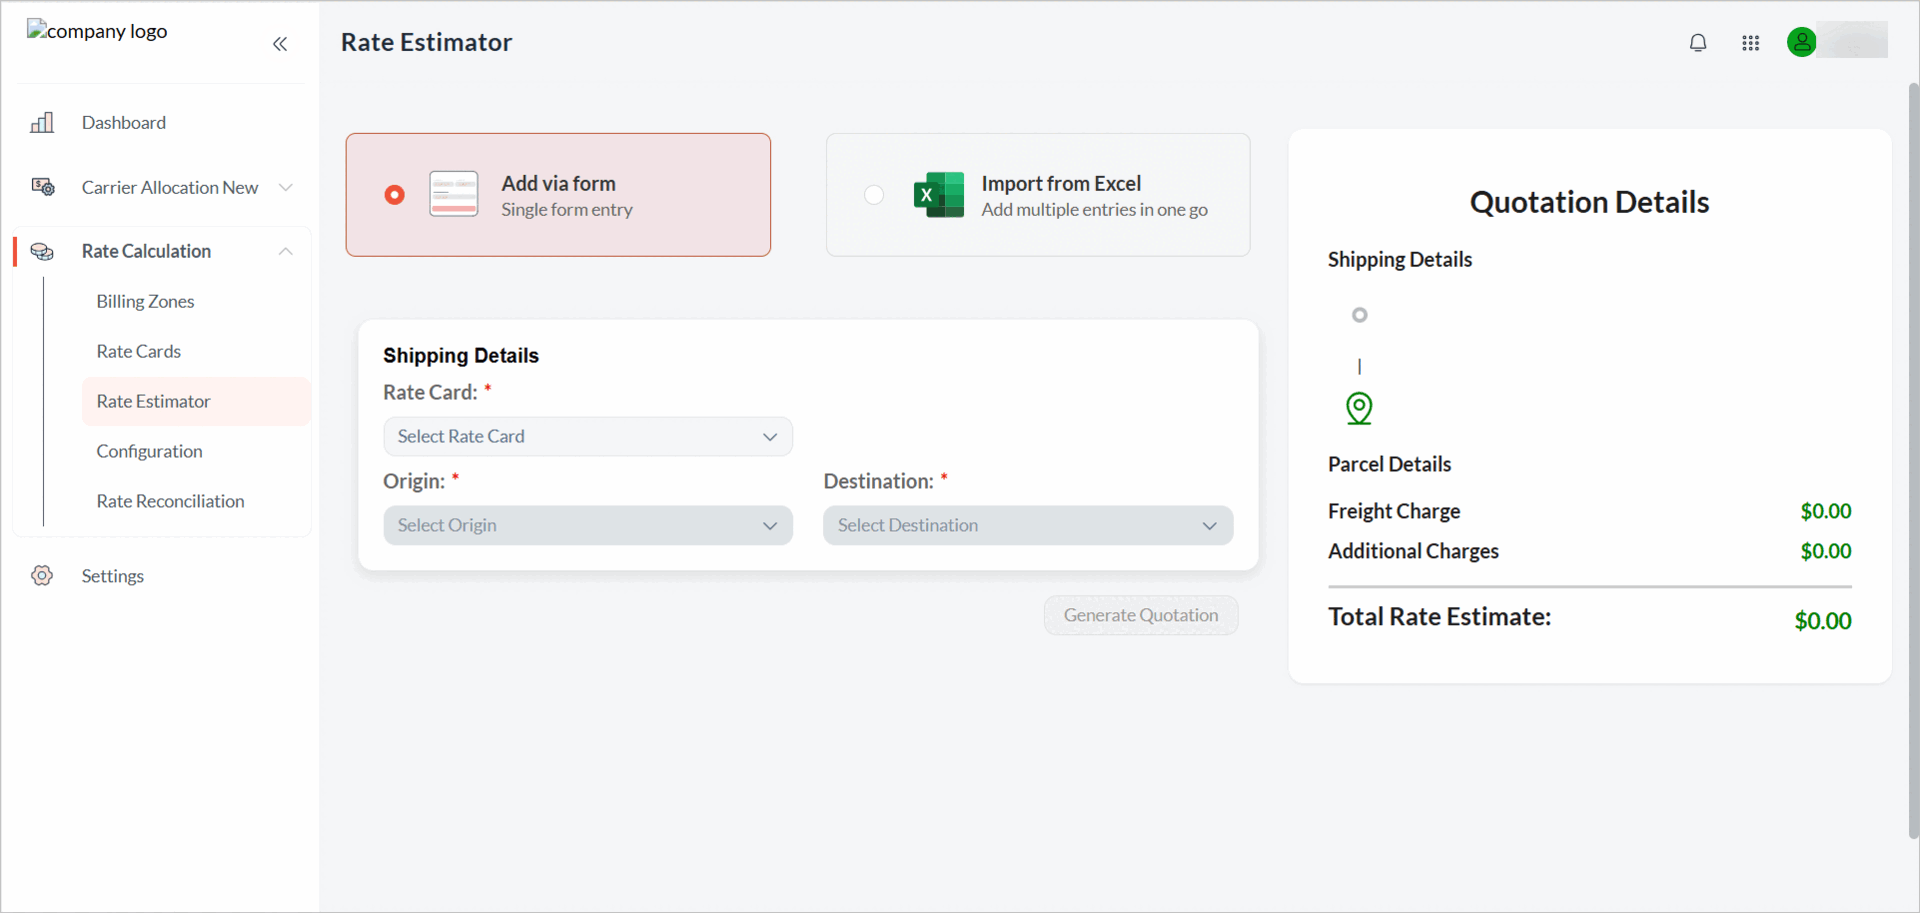Click the page vertical scrollbar
The image size is (1920, 913).
(1913, 460)
